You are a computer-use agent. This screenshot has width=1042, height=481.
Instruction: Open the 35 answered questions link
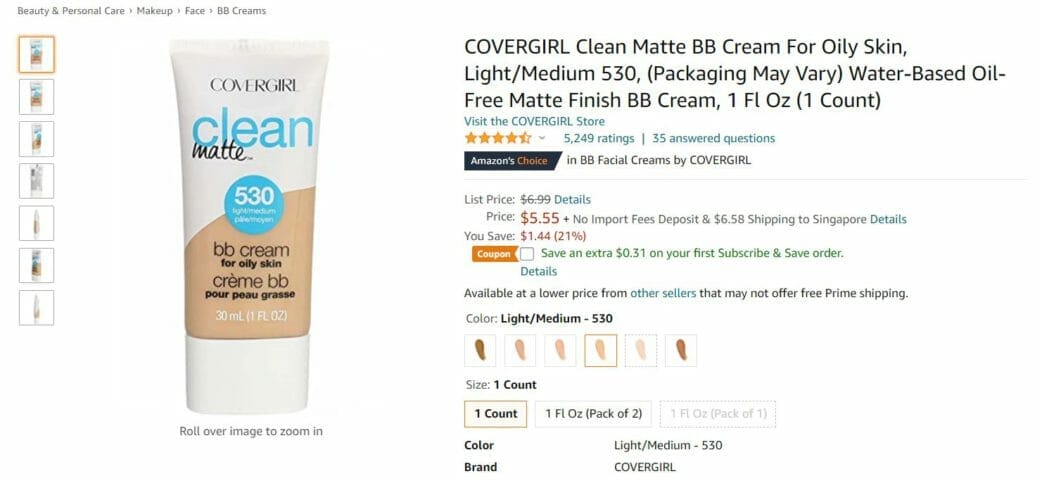click(714, 138)
